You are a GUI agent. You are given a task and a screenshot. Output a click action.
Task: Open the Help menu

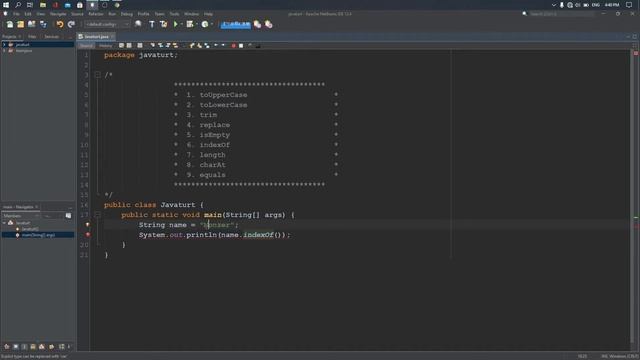tap(208, 14)
